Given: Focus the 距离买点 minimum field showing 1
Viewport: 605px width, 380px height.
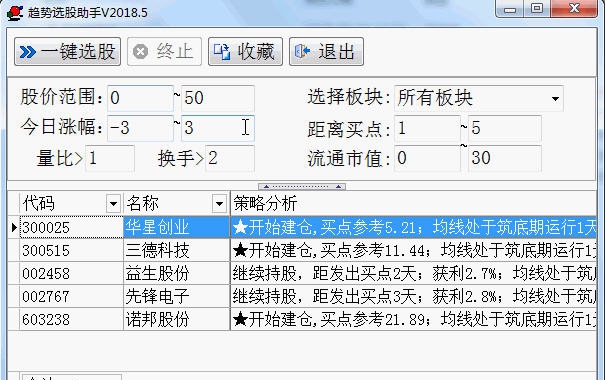Looking at the screenshot, I should point(428,128).
